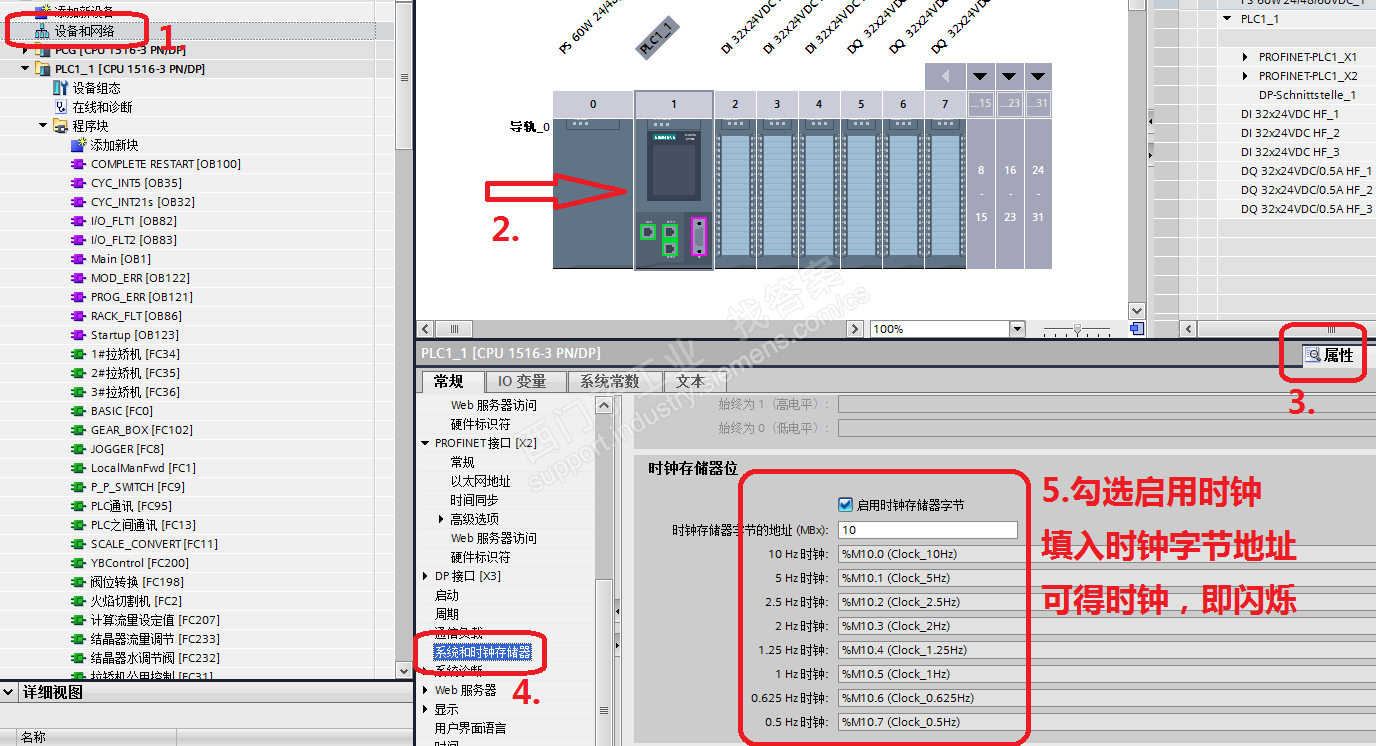Viewport: 1376px width, 746px height.
Task: Open the zoom level 100% dropdown
Action: (1017, 329)
